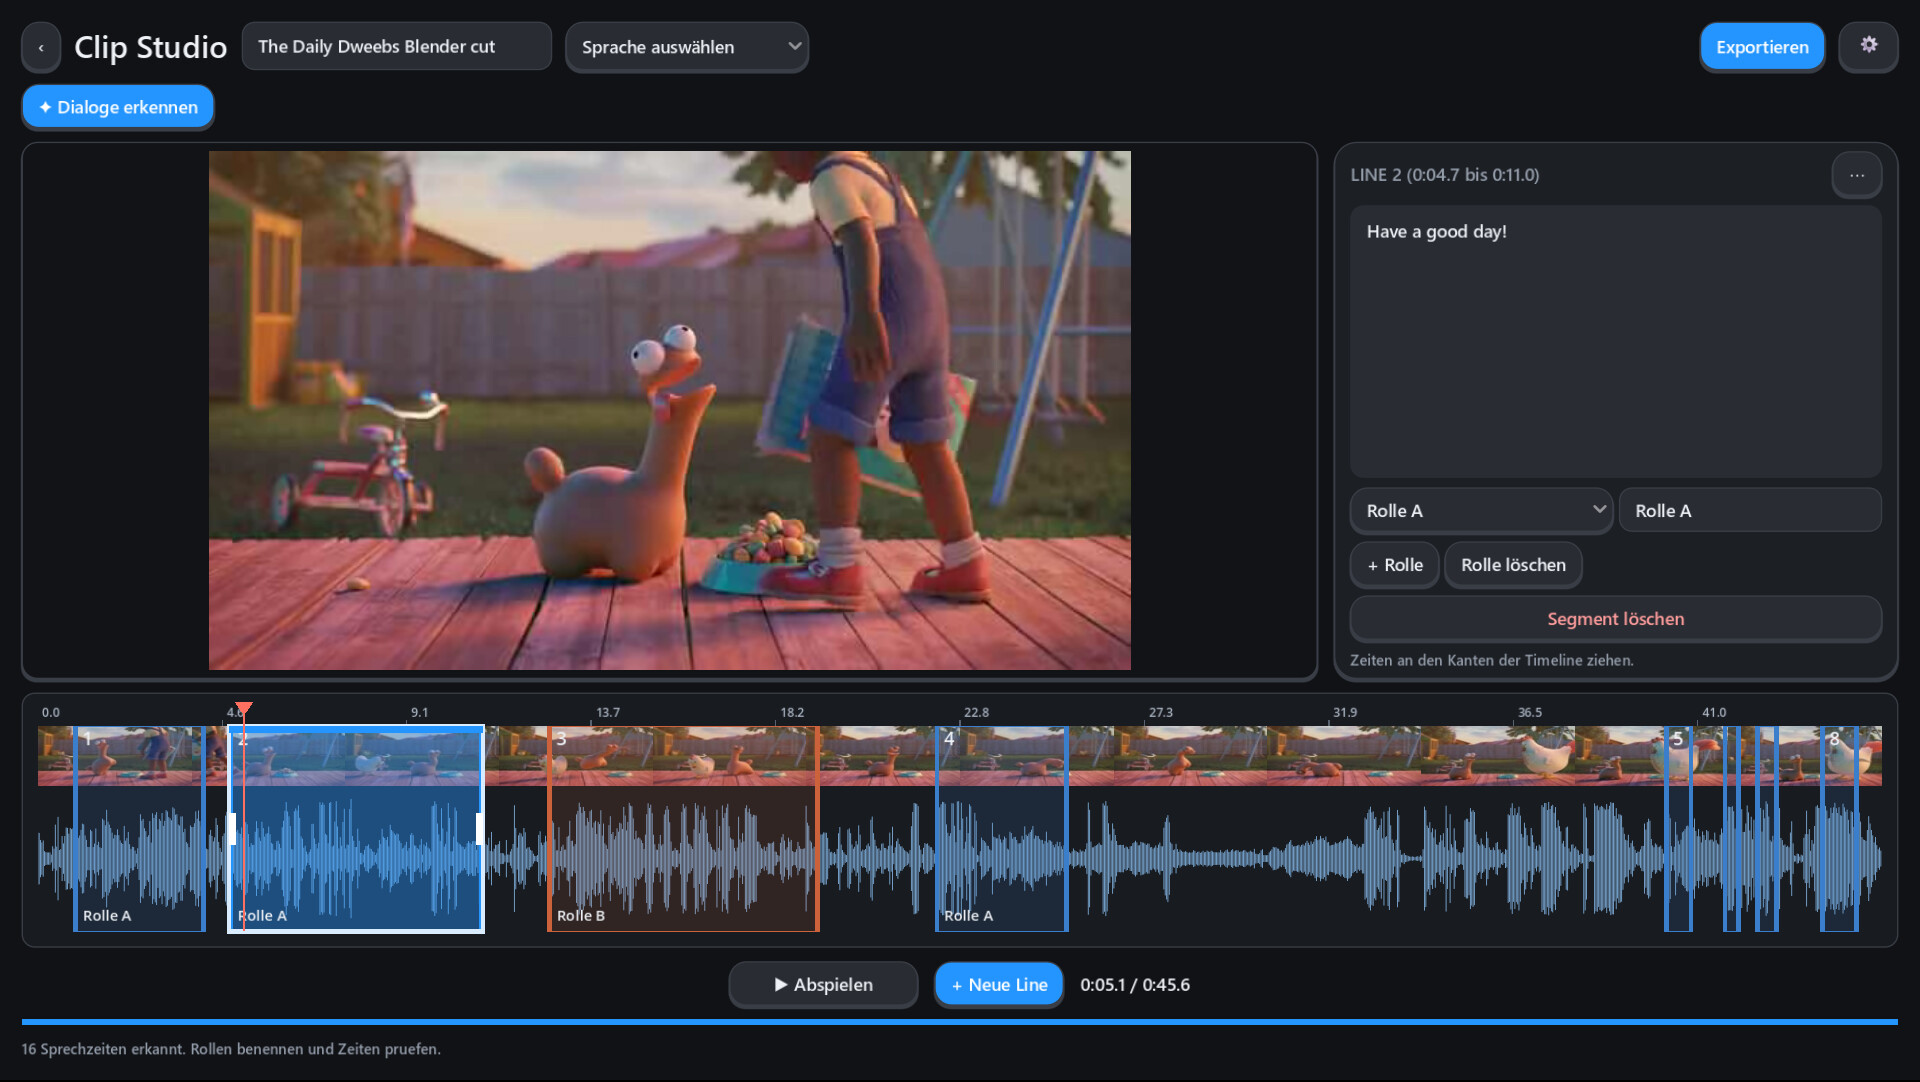
Task: Click the dialogue text area with 'Have a good day!'
Action: coord(1615,341)
